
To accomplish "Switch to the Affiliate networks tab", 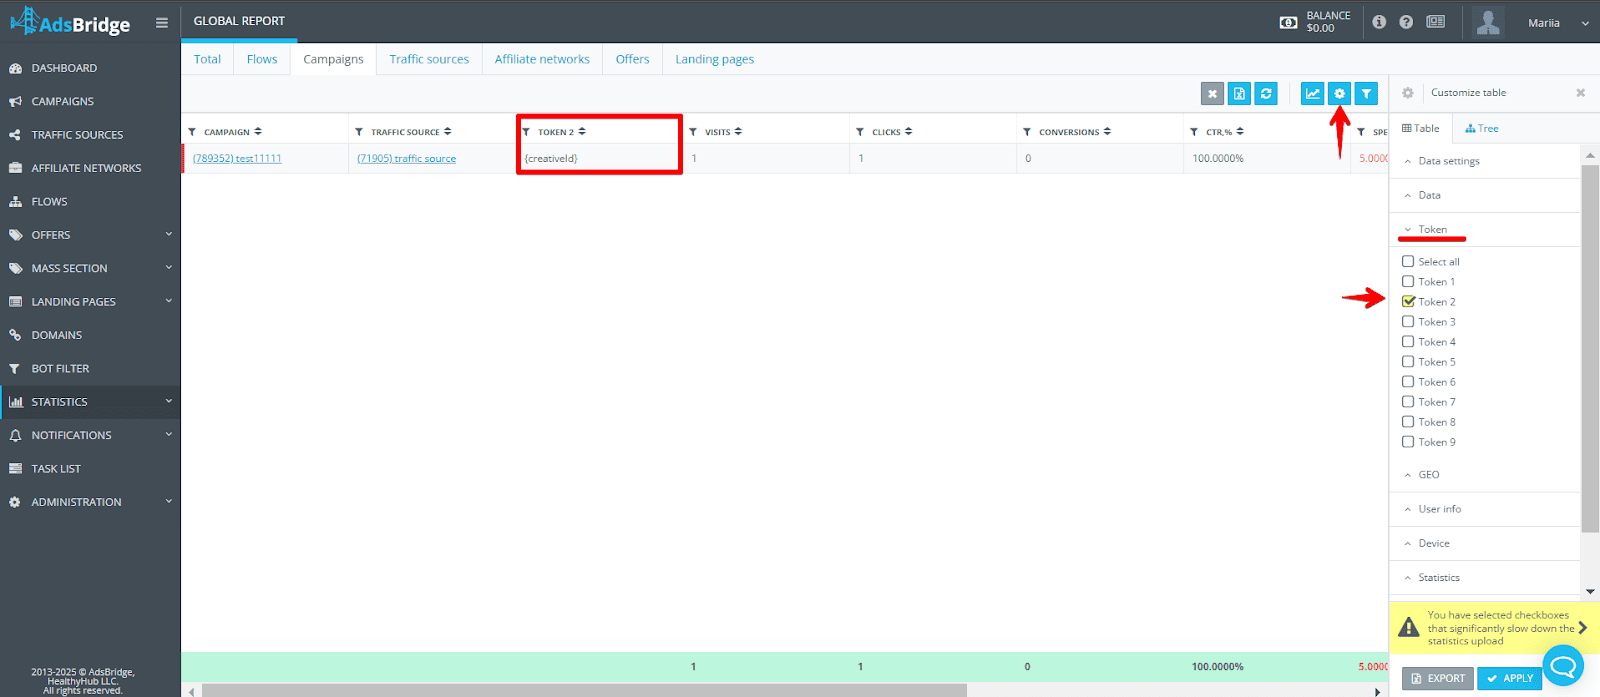I will click(x=542, y=59).
